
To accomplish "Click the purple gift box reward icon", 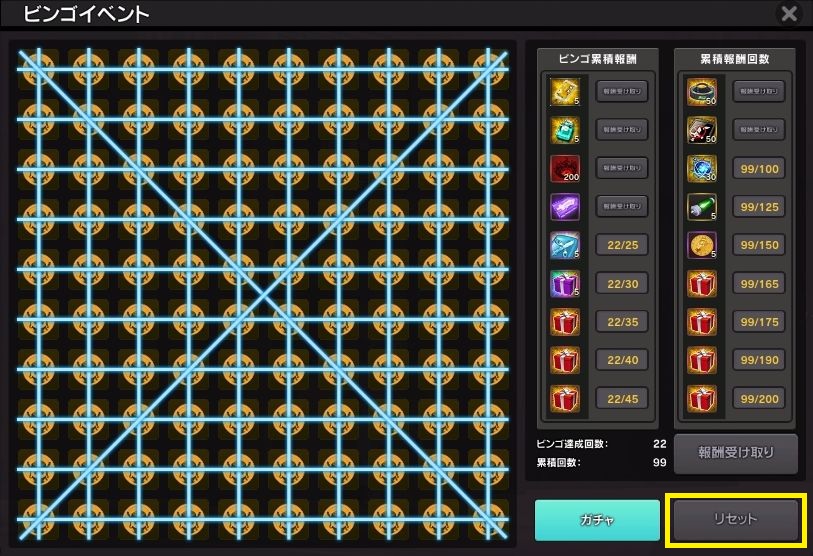I will [565, 283].
